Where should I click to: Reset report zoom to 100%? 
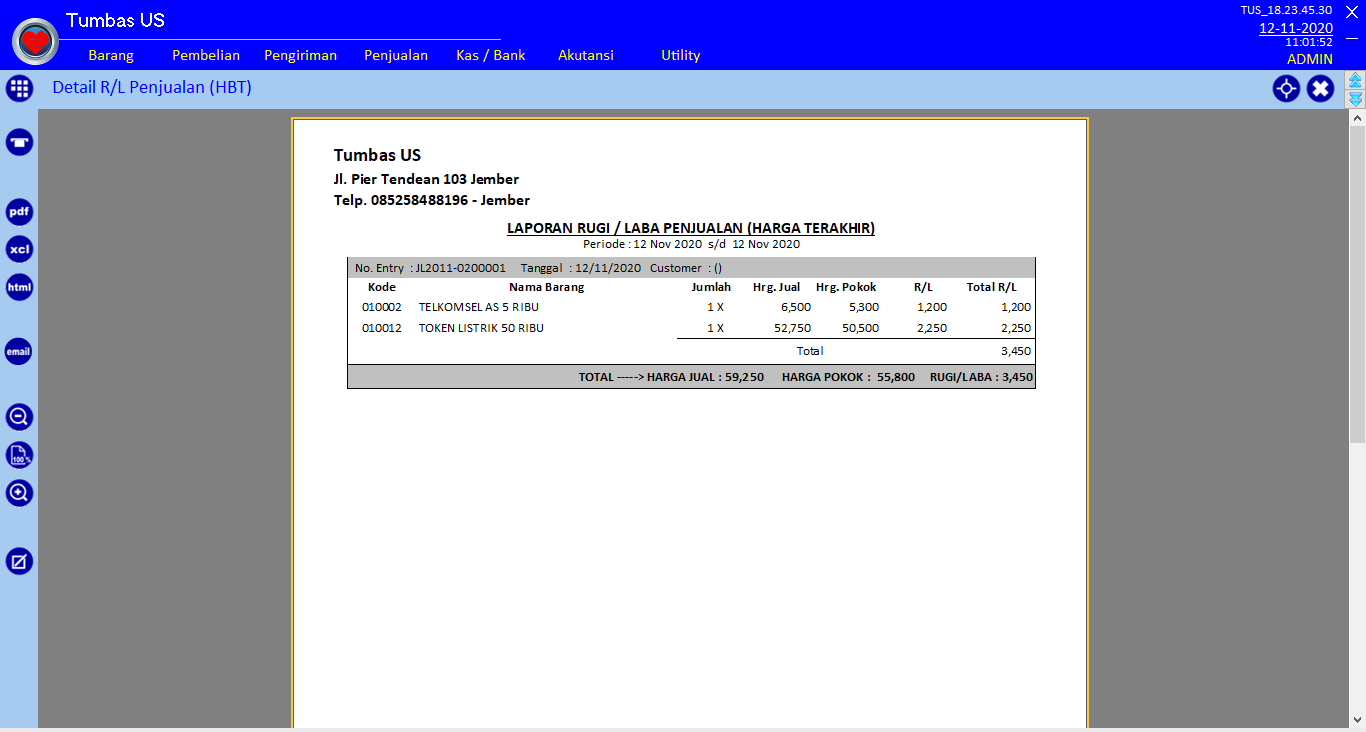tap(20, 455)
